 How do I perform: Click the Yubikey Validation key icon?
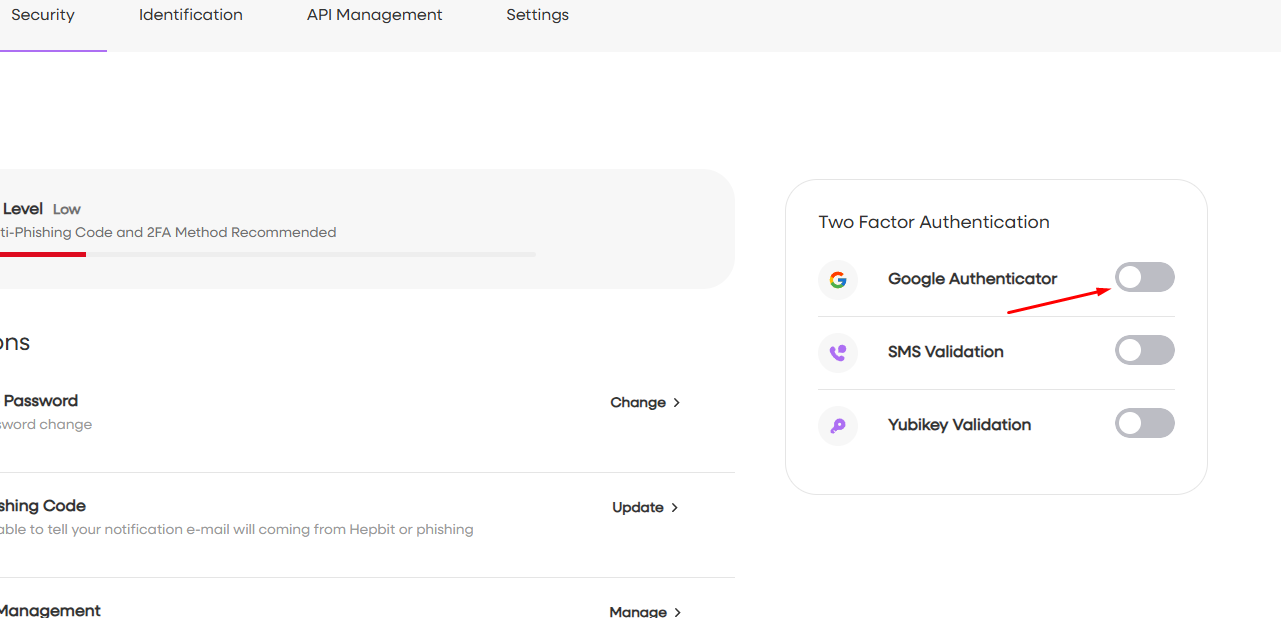click(x=838, y=425)
